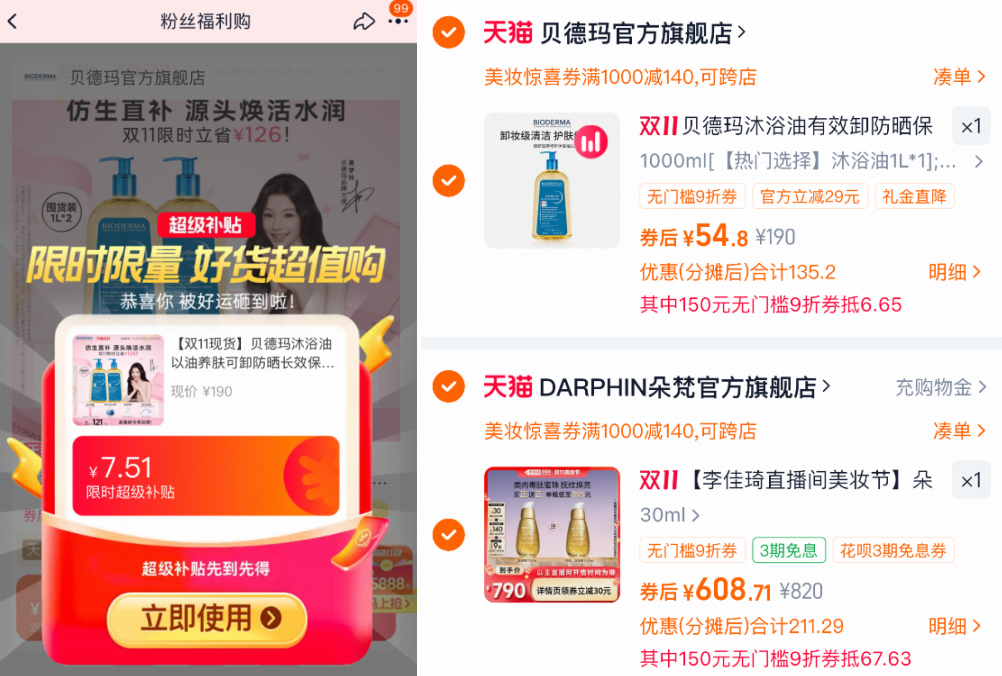
Task: Tap the Tmall logo beside DARPHIN朵梵官方旗舰店
Action: pyautogui.click(x=507, y=387)
